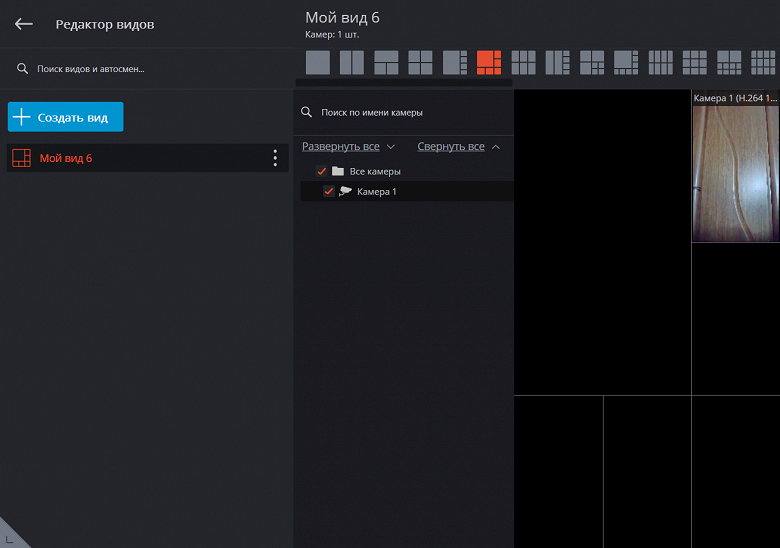Click the chevron next to Развернуть все
This screenshot has width=780, height=548.
391,147
